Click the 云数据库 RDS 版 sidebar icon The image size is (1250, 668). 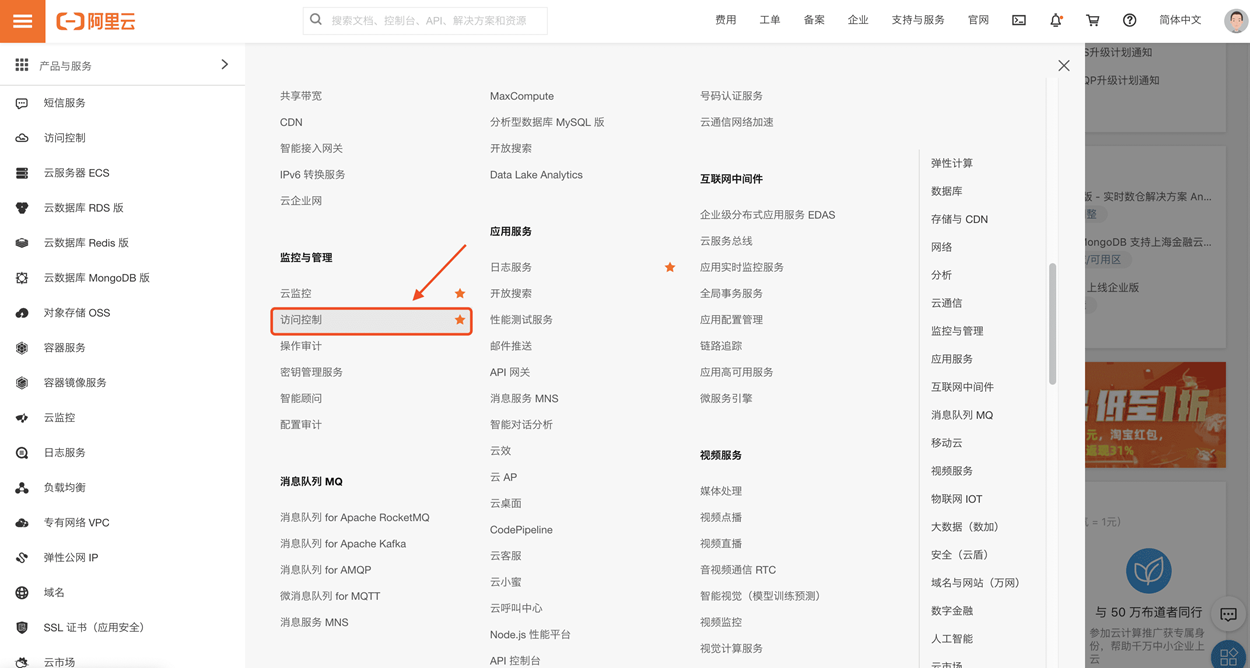tap(22, 208)
